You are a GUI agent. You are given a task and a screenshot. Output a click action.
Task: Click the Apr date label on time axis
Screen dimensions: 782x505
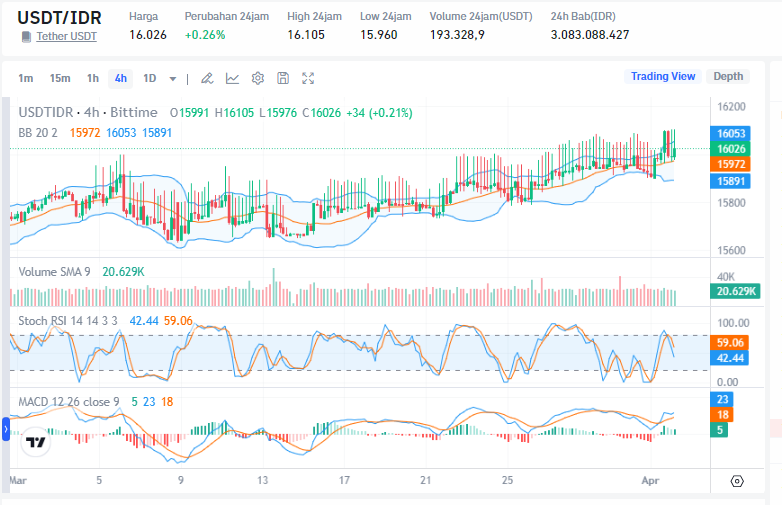pos(650,481)
